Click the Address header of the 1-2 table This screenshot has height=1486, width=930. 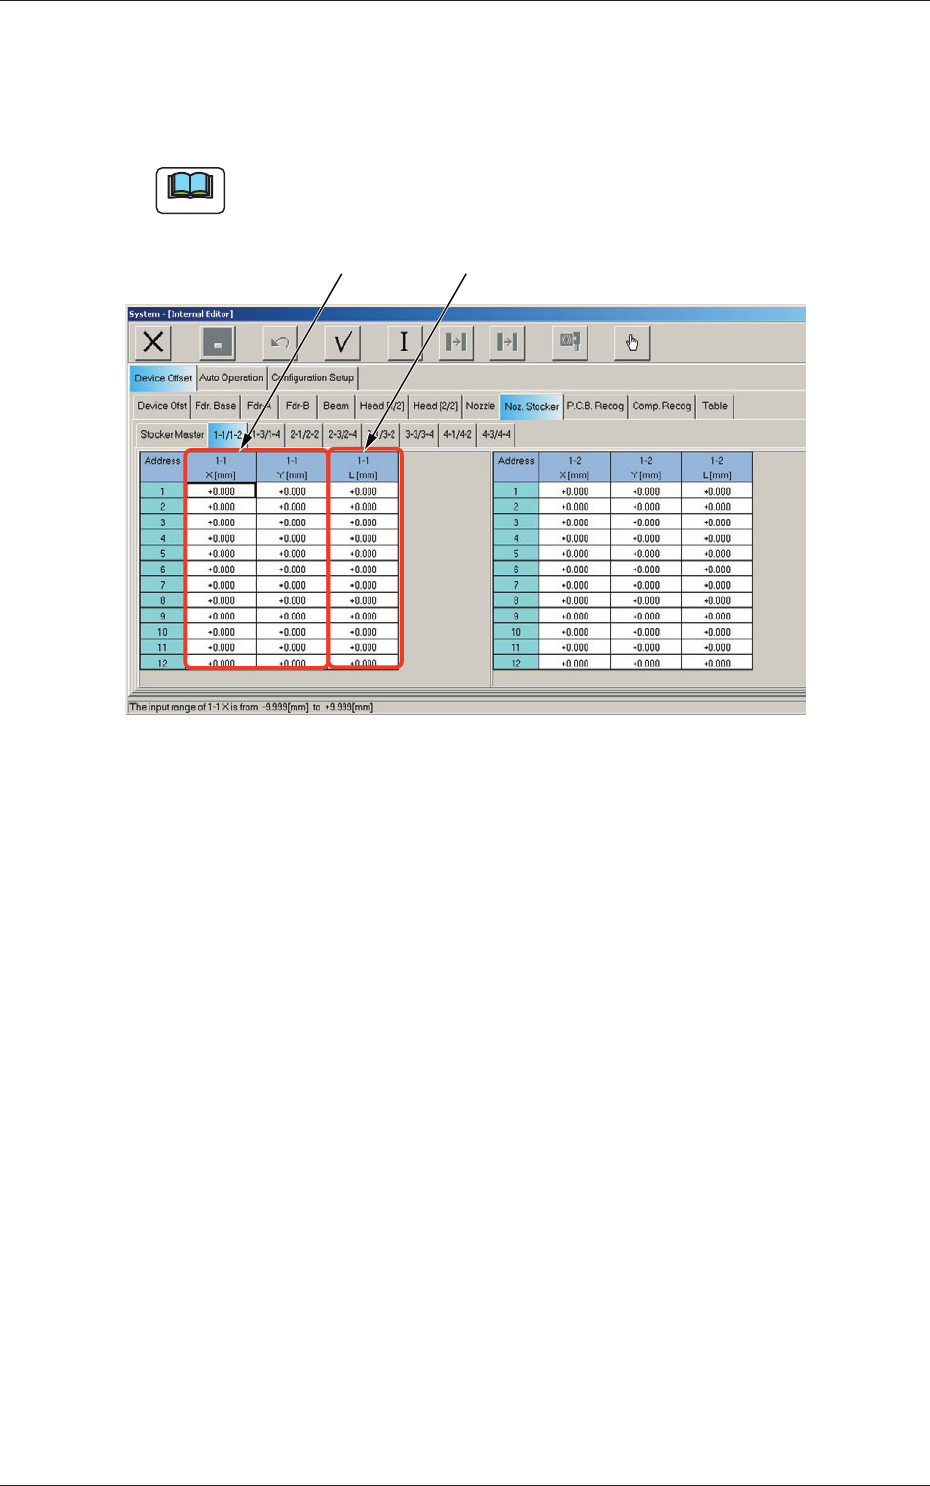tap(516, 468)
